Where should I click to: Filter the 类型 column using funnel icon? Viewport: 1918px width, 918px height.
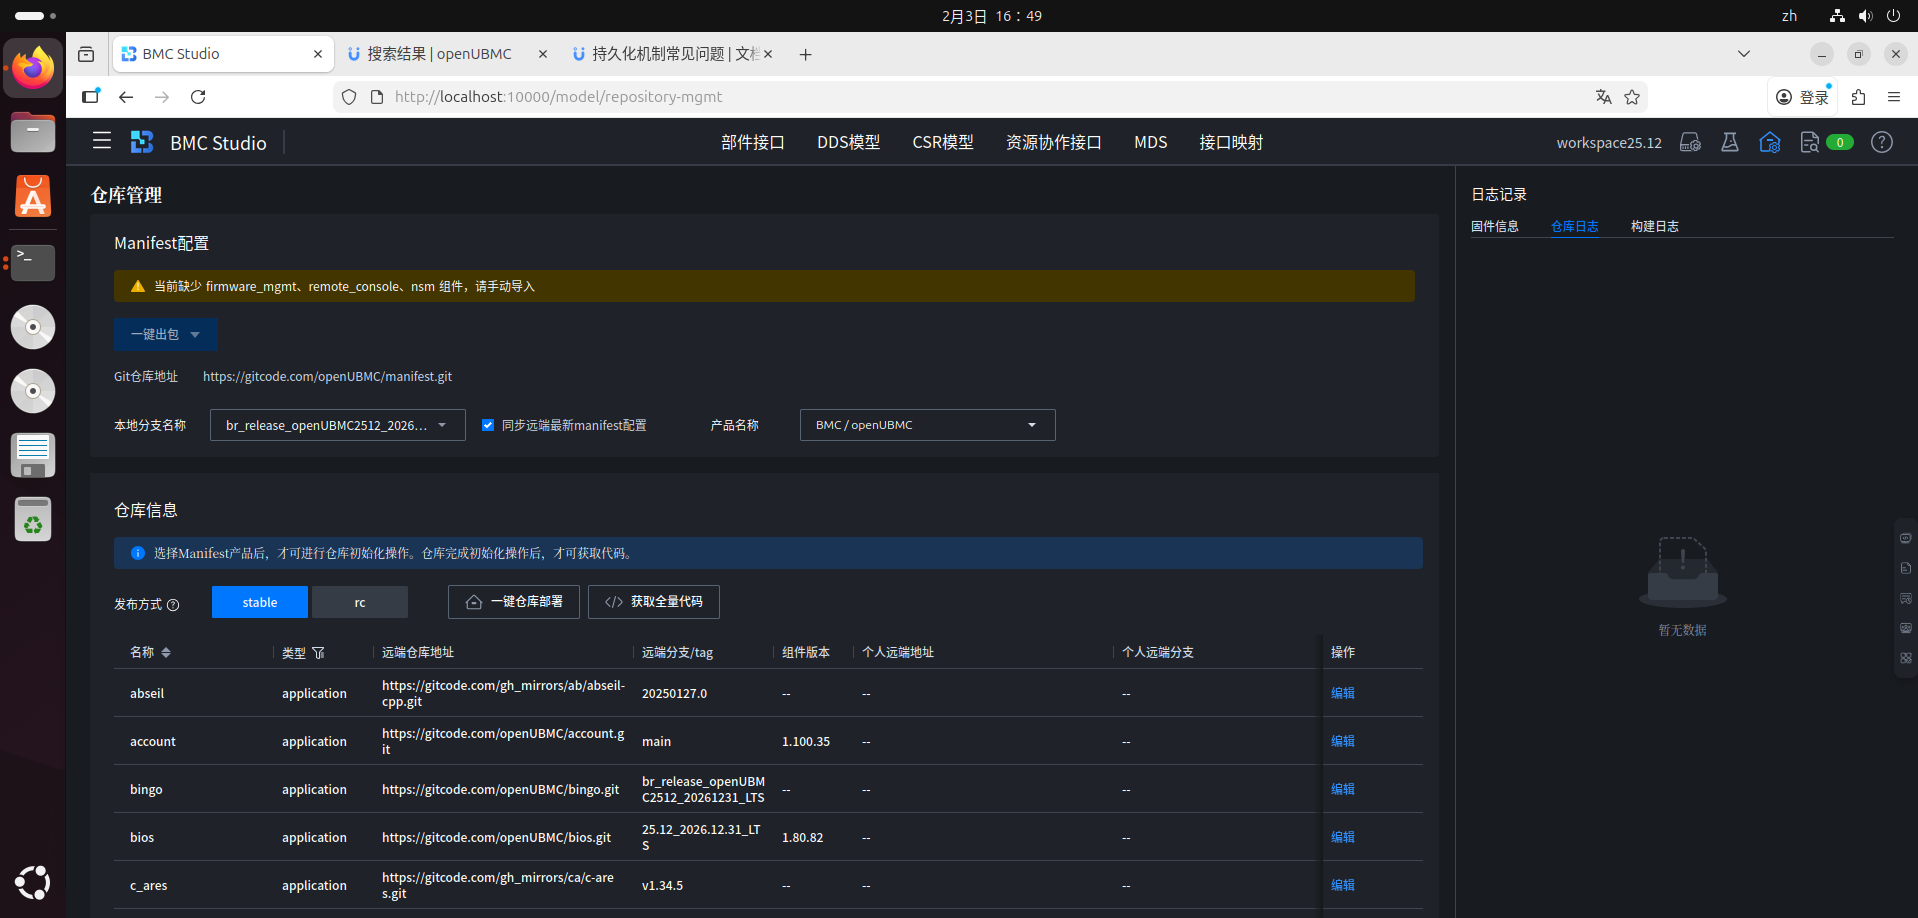pos(319,653)
